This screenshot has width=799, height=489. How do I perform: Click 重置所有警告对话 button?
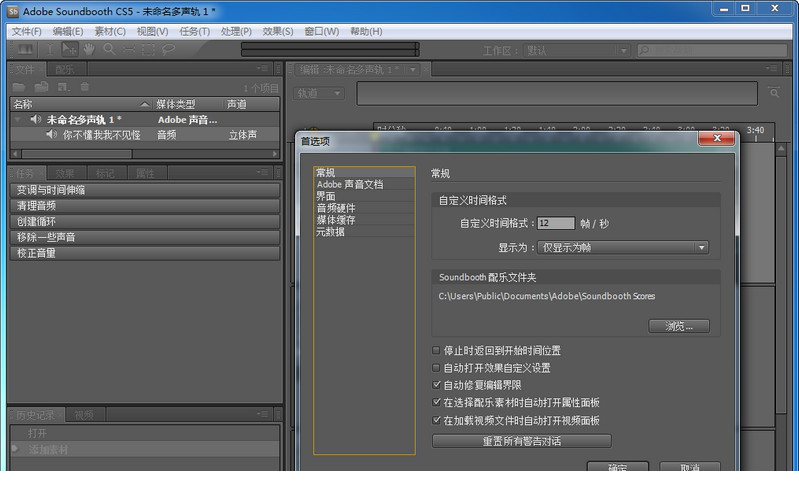[x=522, y=441]
